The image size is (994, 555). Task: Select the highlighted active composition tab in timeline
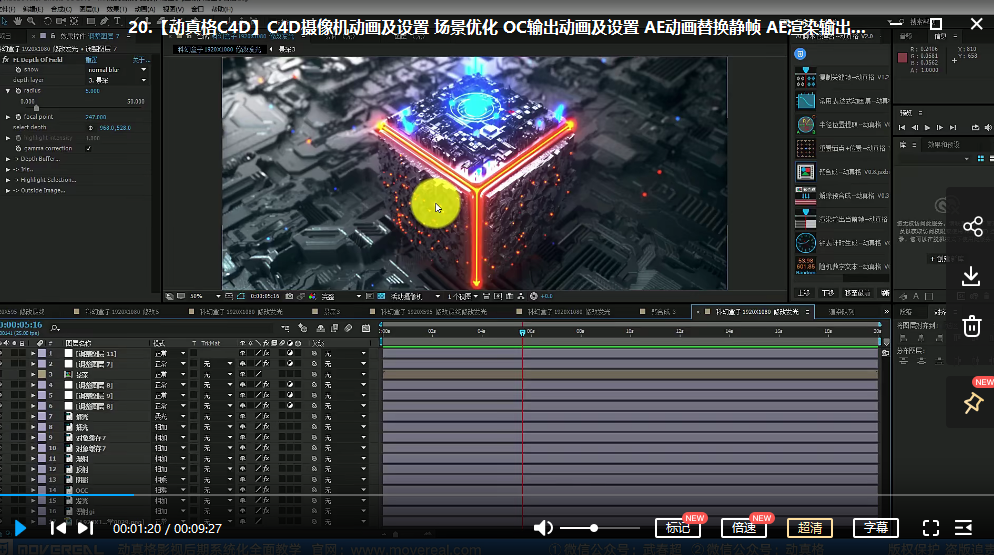click(x=754, y=311)
